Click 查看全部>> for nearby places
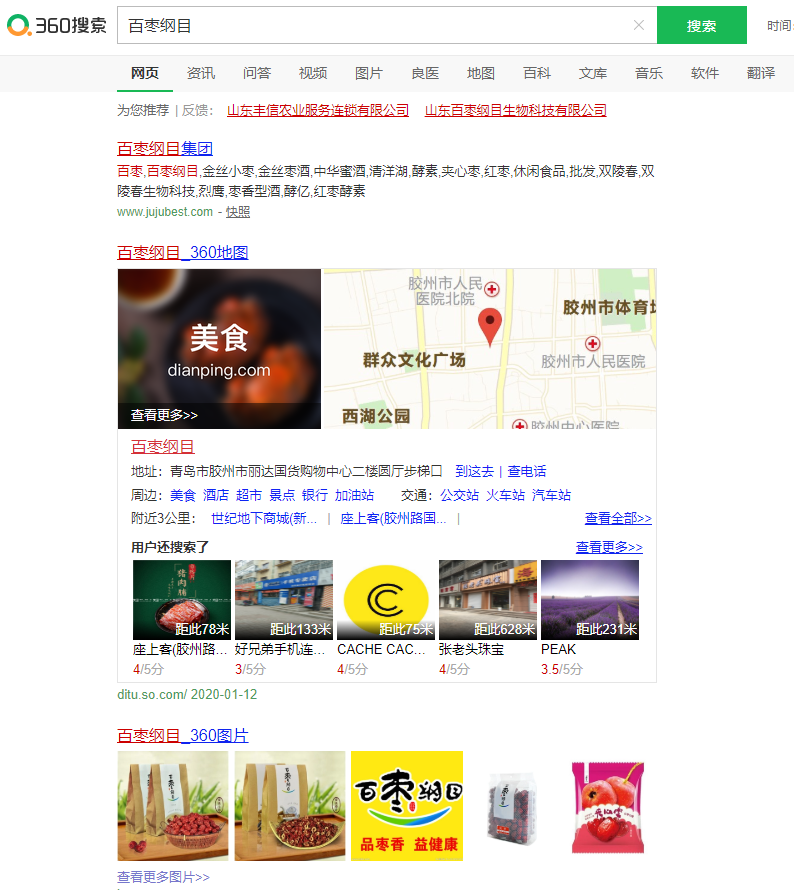 point(618,518)
